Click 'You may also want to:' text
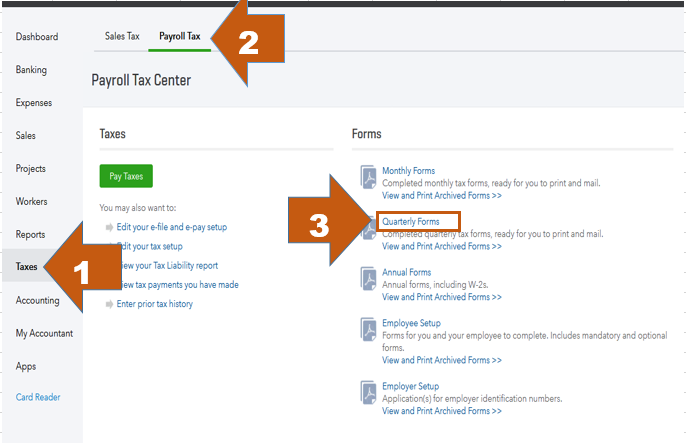The image size is (686, 443). coord(138,208)
